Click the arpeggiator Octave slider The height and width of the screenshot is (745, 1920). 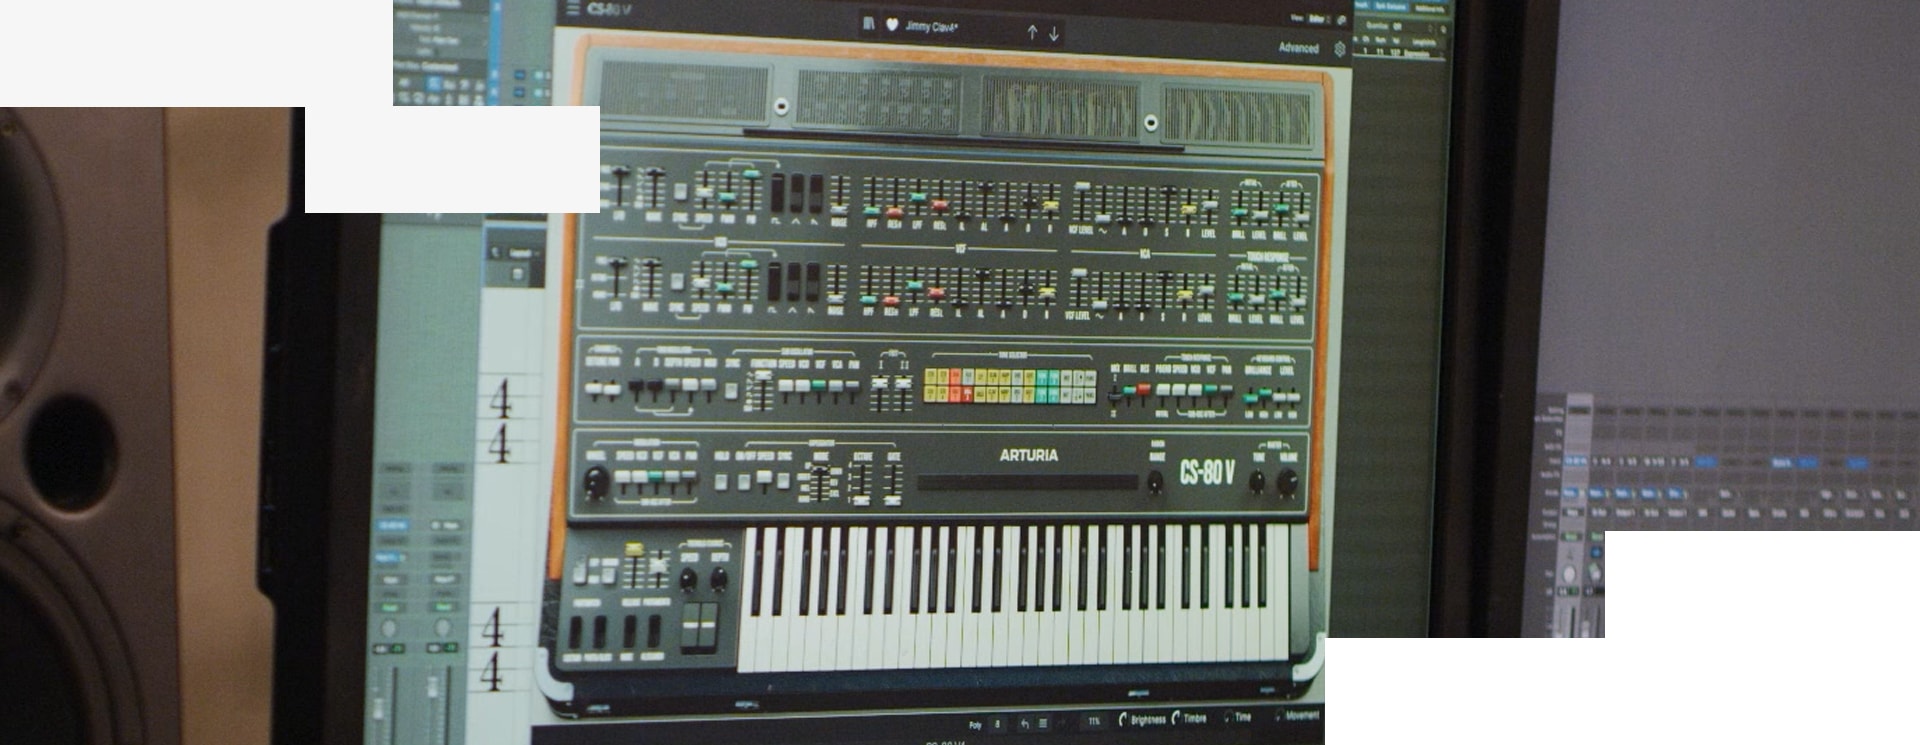[861, 483]
